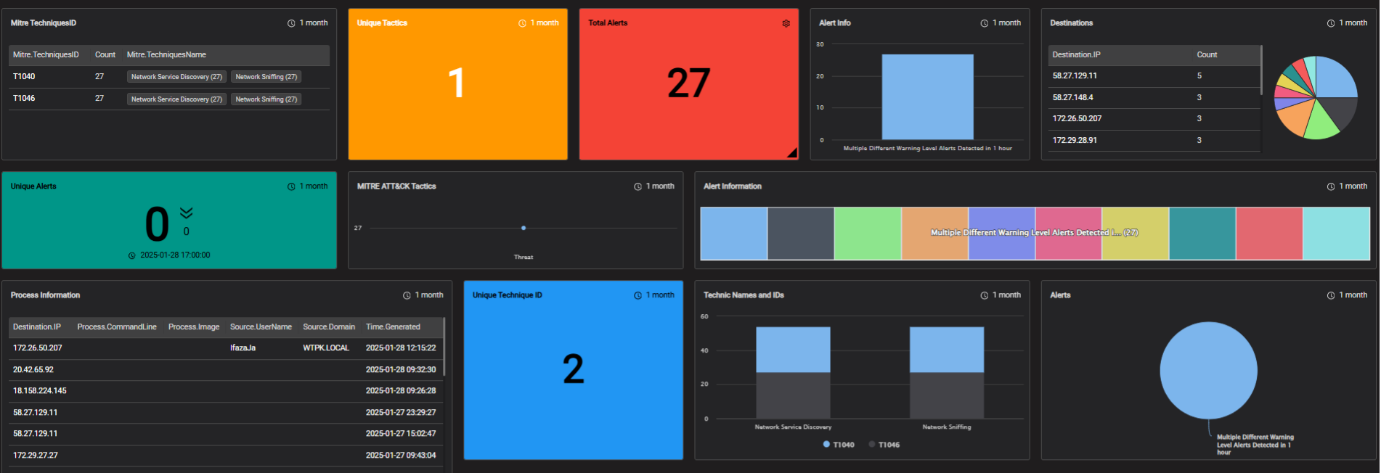Open the Total Alerts widget settings gear
The width and height of the screenshot is (1381, 473).
(x=787, y=22)
